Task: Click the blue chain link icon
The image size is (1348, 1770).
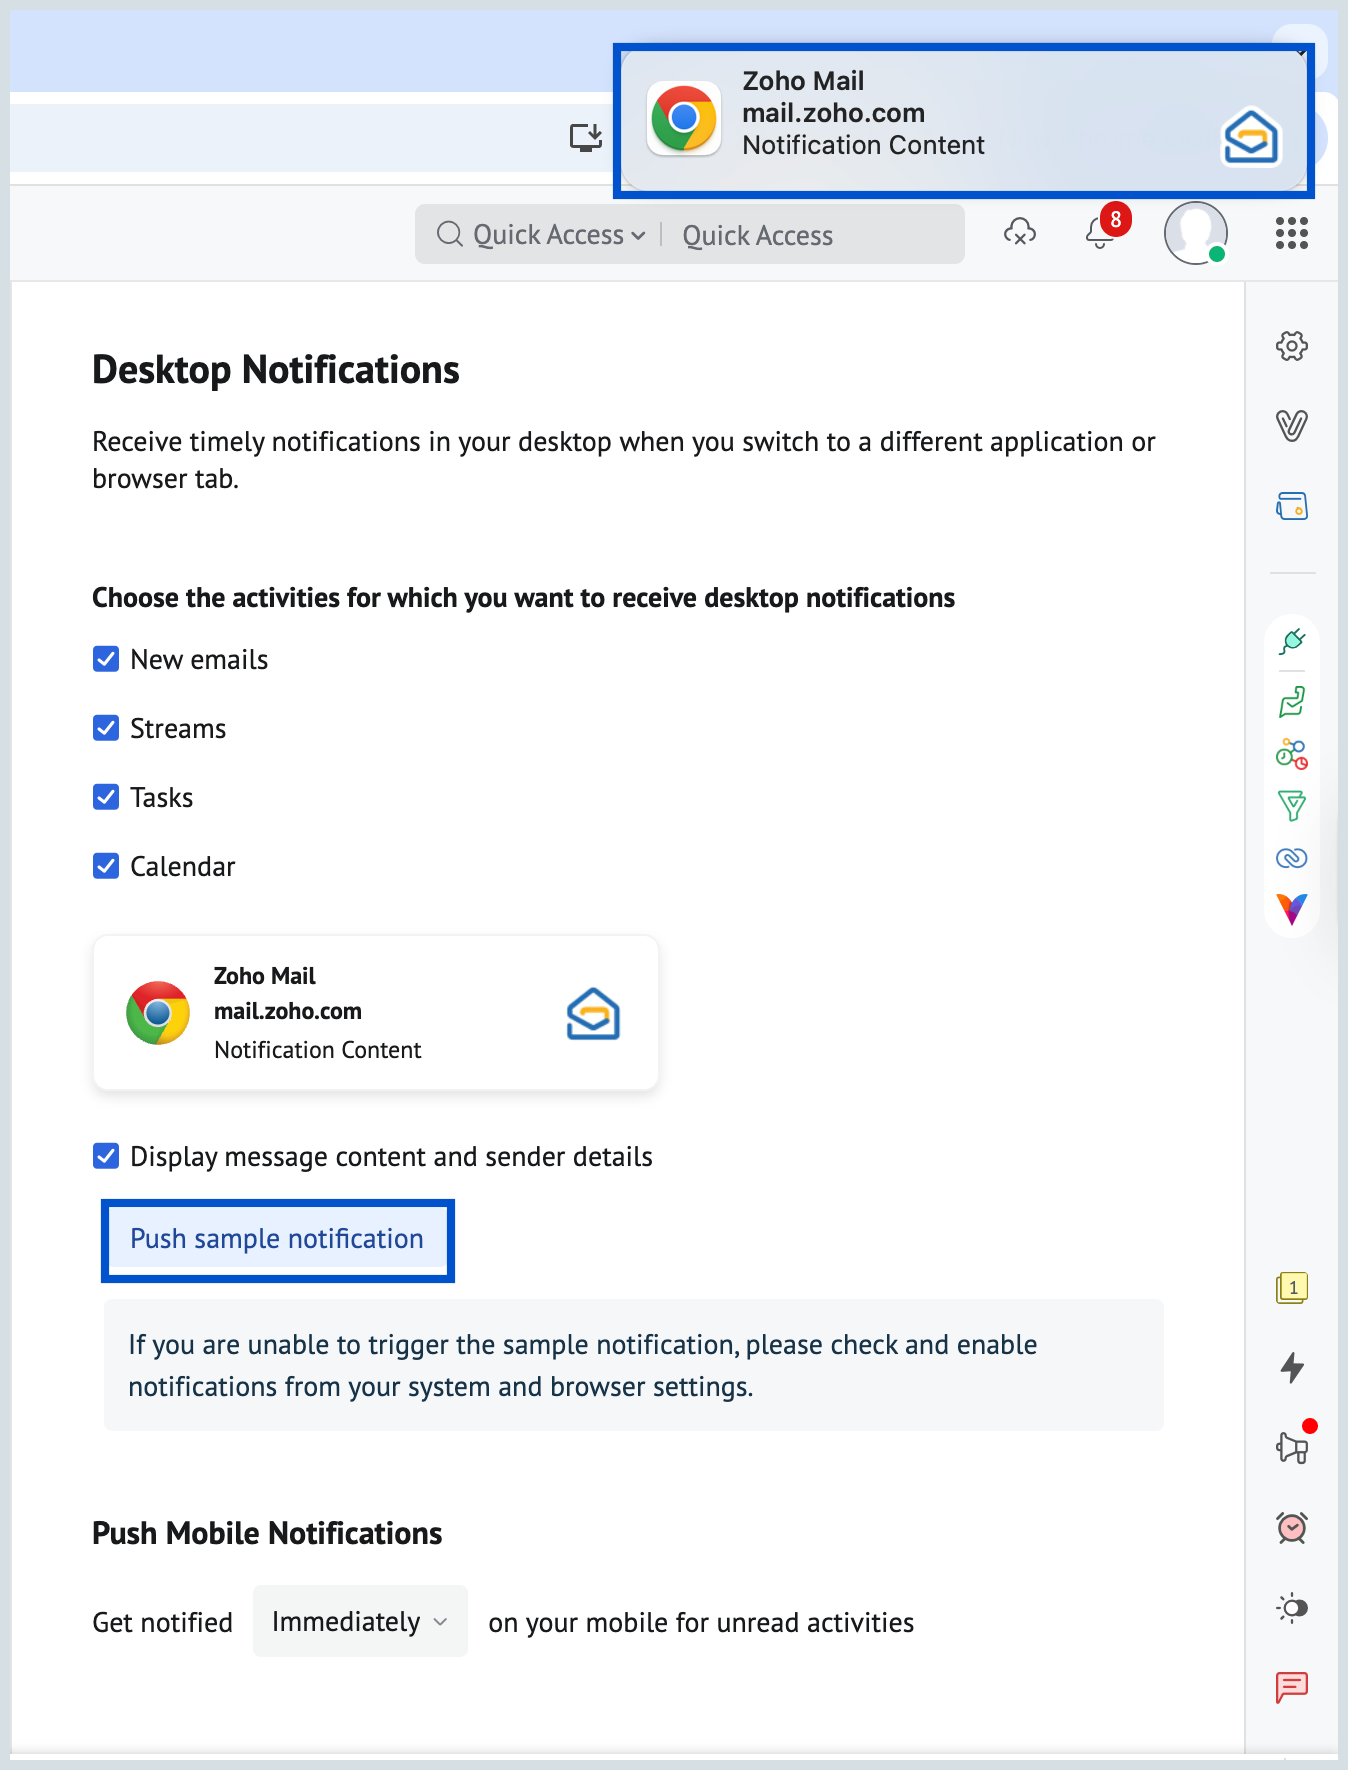Action: pos(1292,858)
